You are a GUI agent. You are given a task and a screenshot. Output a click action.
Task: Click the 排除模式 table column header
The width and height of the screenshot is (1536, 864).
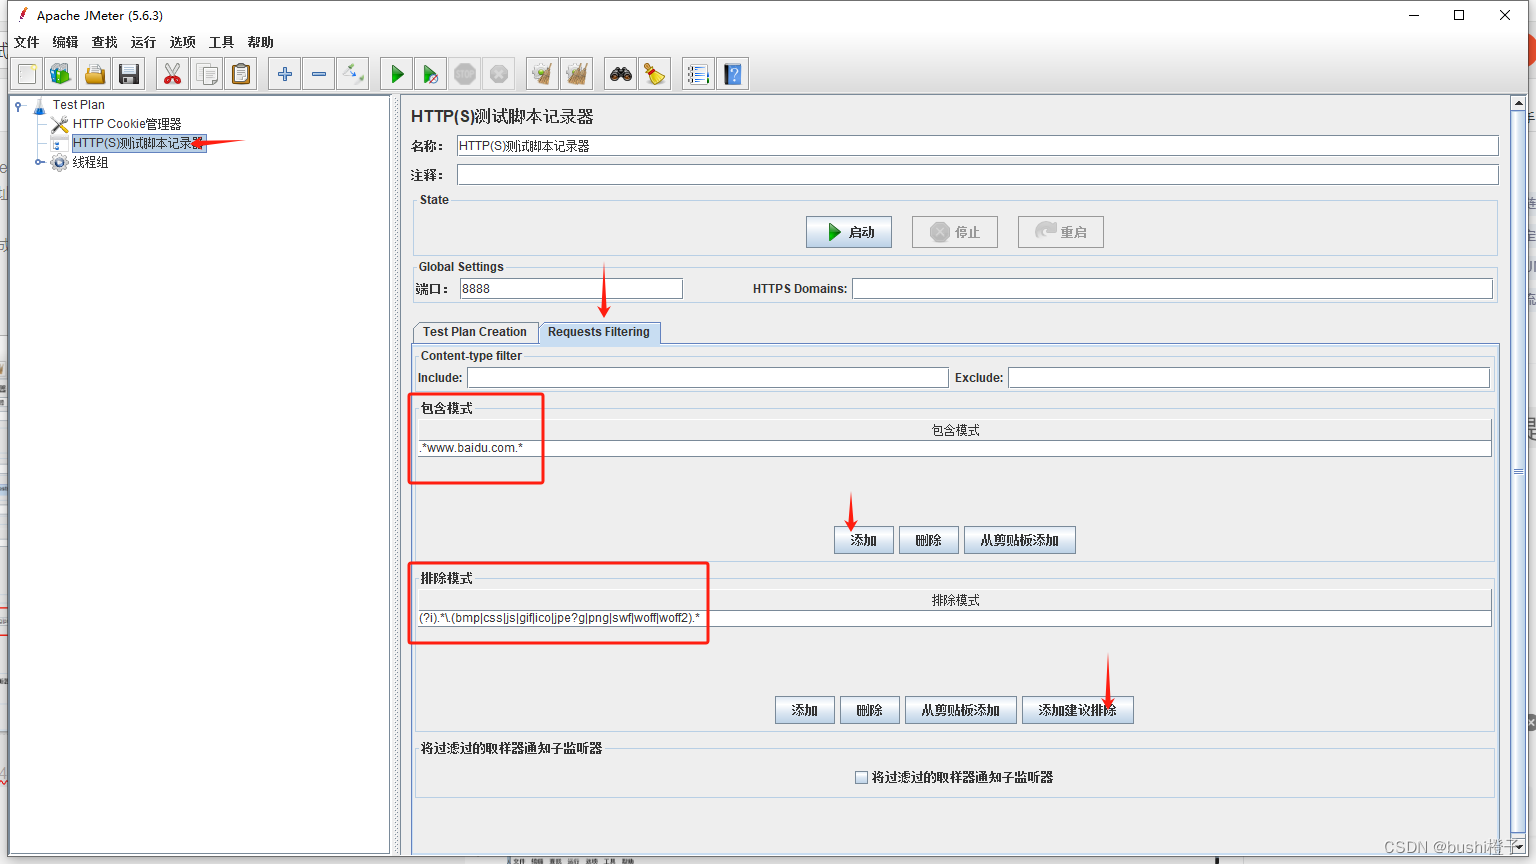coord(955,600)
